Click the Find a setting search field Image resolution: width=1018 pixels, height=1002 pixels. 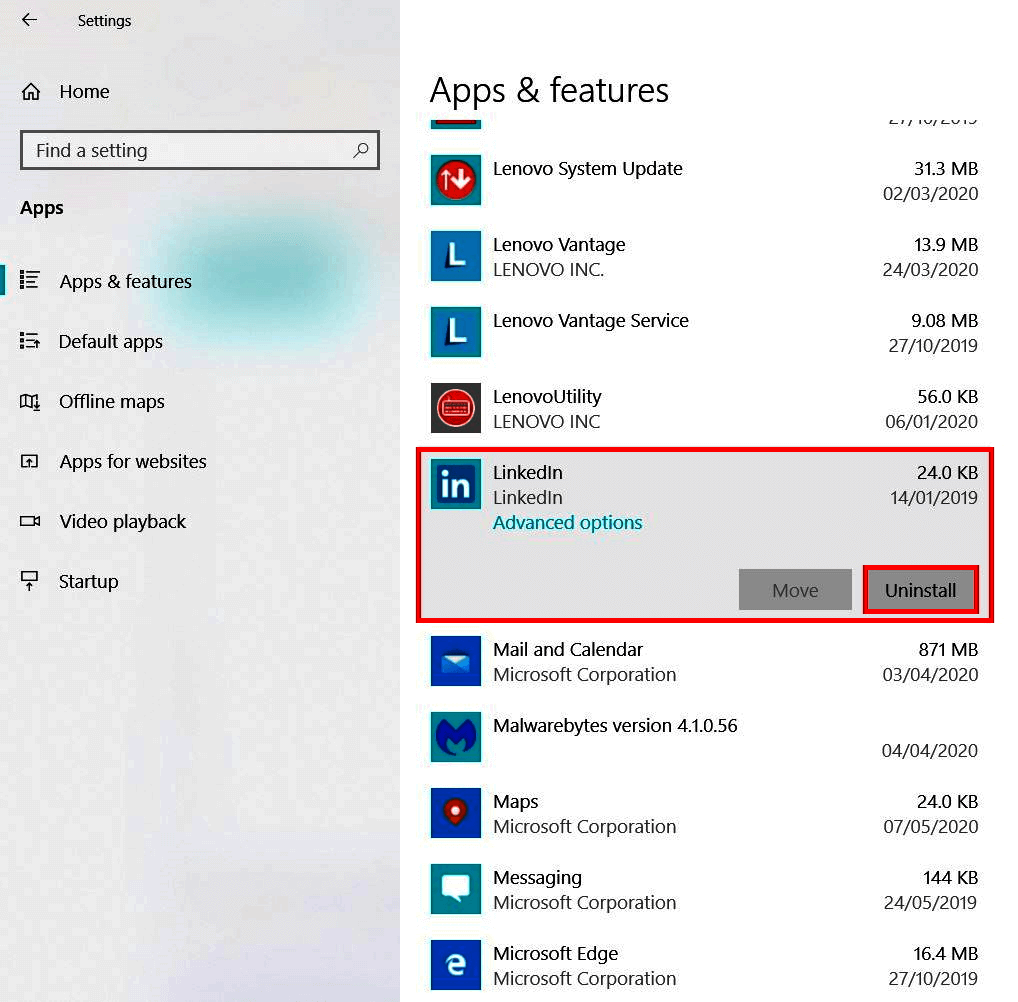coord(200,150)
